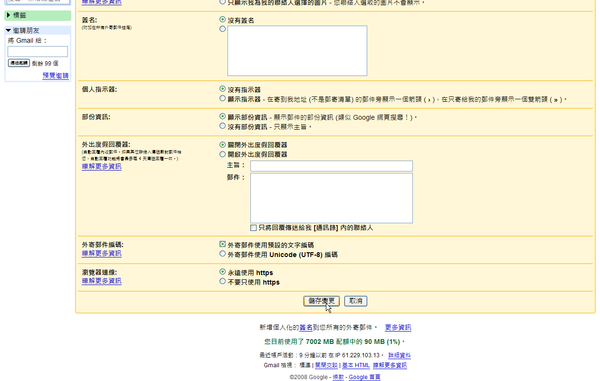Open learn more link under 外寄郵件編碼

point(101,253)
